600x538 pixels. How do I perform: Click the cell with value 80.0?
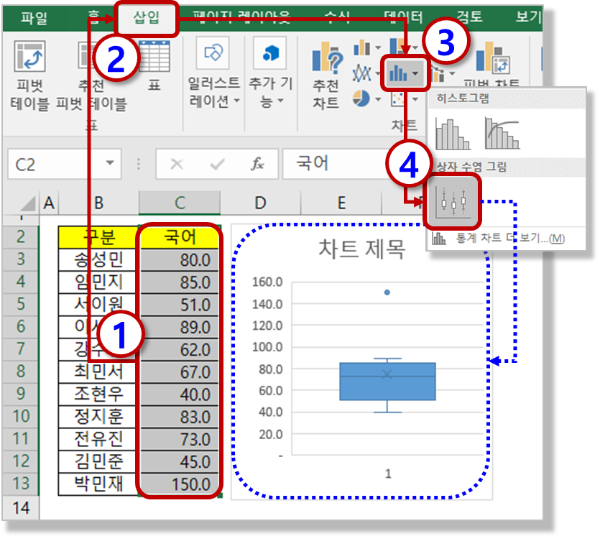coord(179,260)
